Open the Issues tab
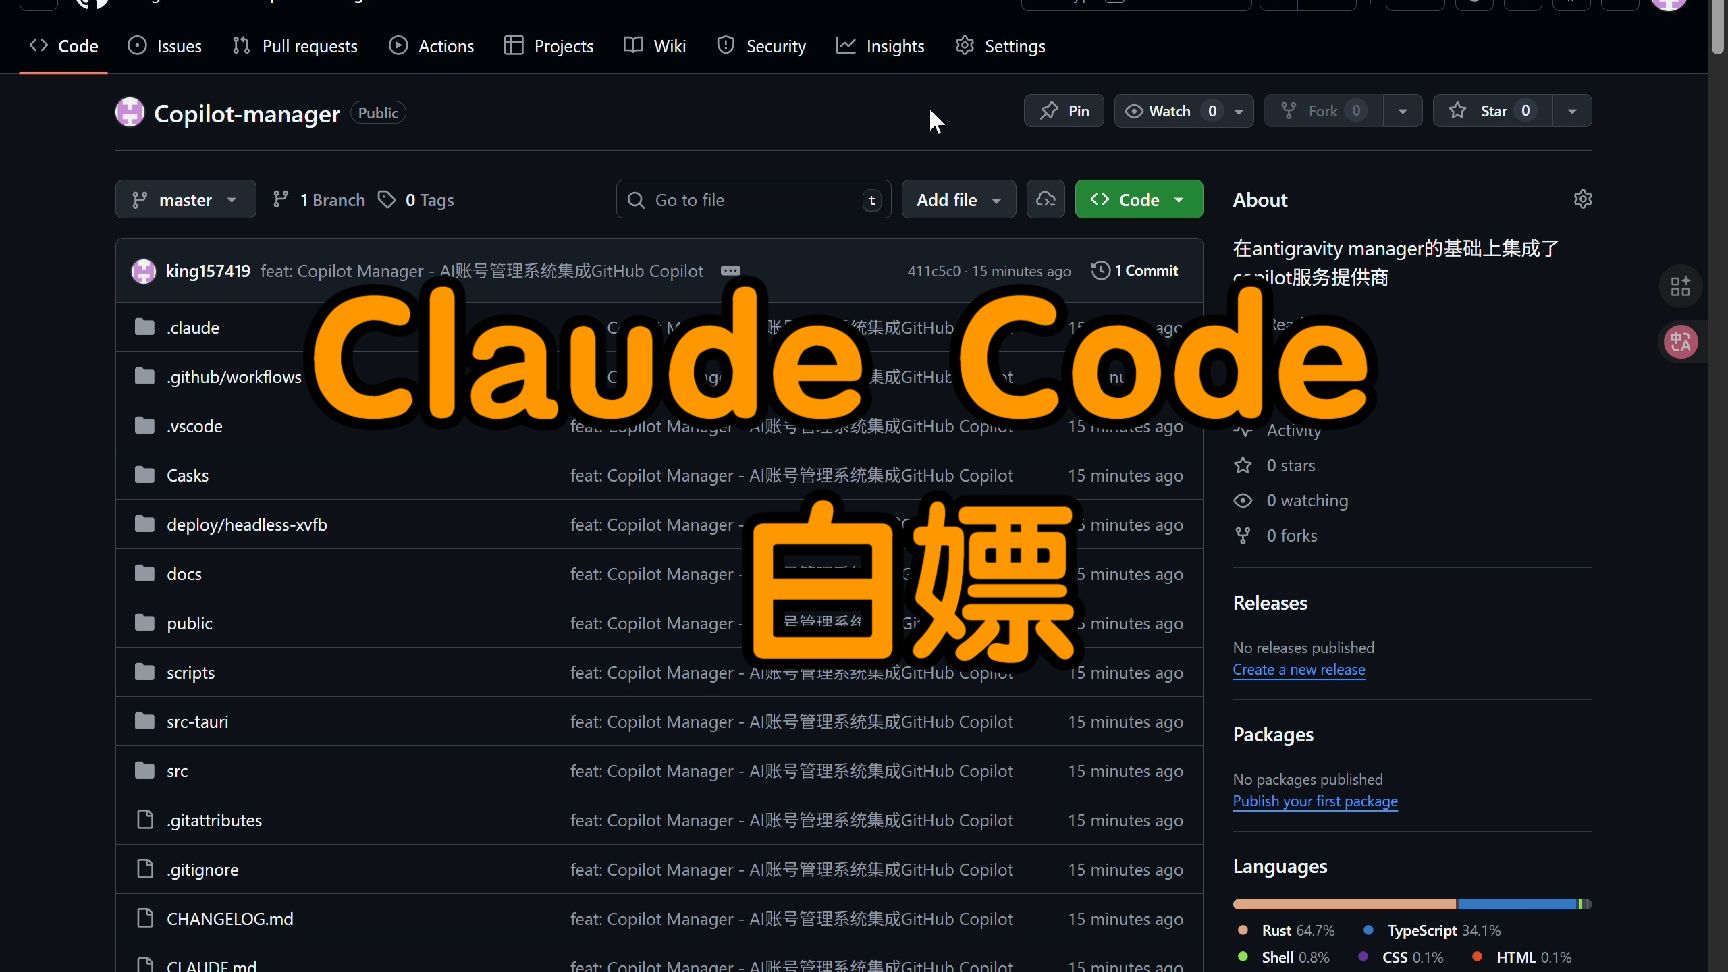 coord(165,46)
